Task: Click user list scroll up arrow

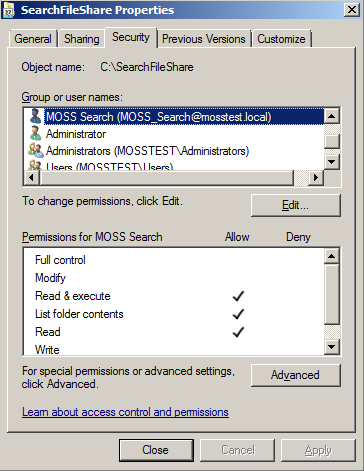Action: tap(332, 116)
